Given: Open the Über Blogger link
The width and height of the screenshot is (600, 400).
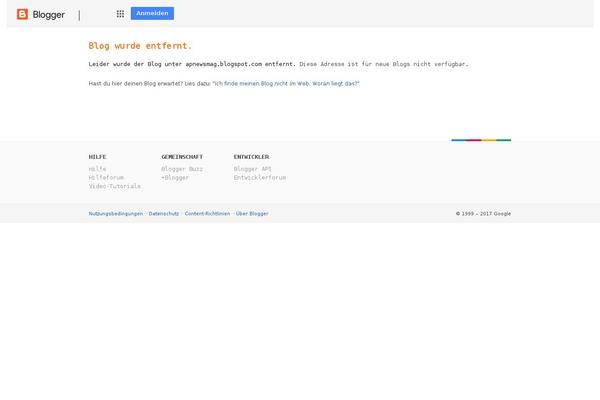Looking at the screenshot, I should (252, 214).
